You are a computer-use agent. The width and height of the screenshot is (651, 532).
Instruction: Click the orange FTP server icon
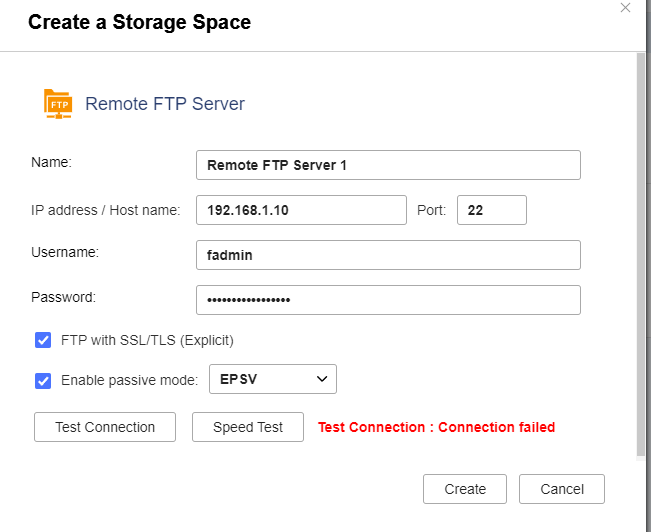[x=58, y=103]
